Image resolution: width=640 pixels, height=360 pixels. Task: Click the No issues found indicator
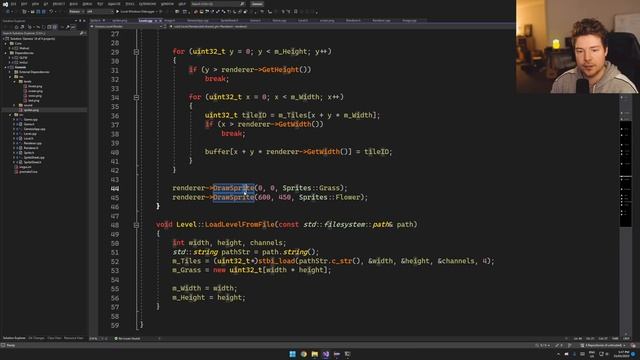pos(127,338)
